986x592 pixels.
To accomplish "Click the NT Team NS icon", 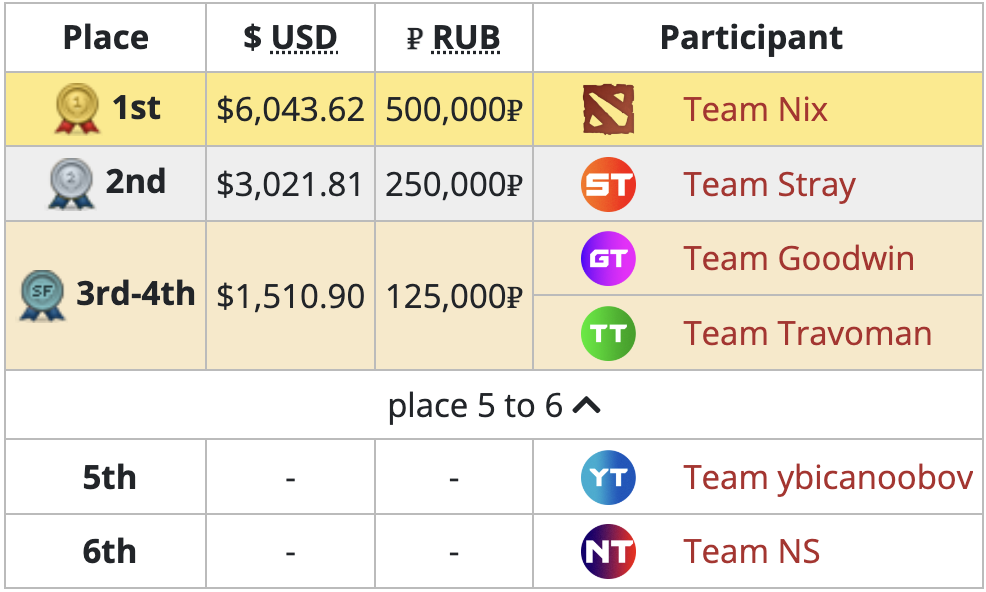I will (608, 552).
